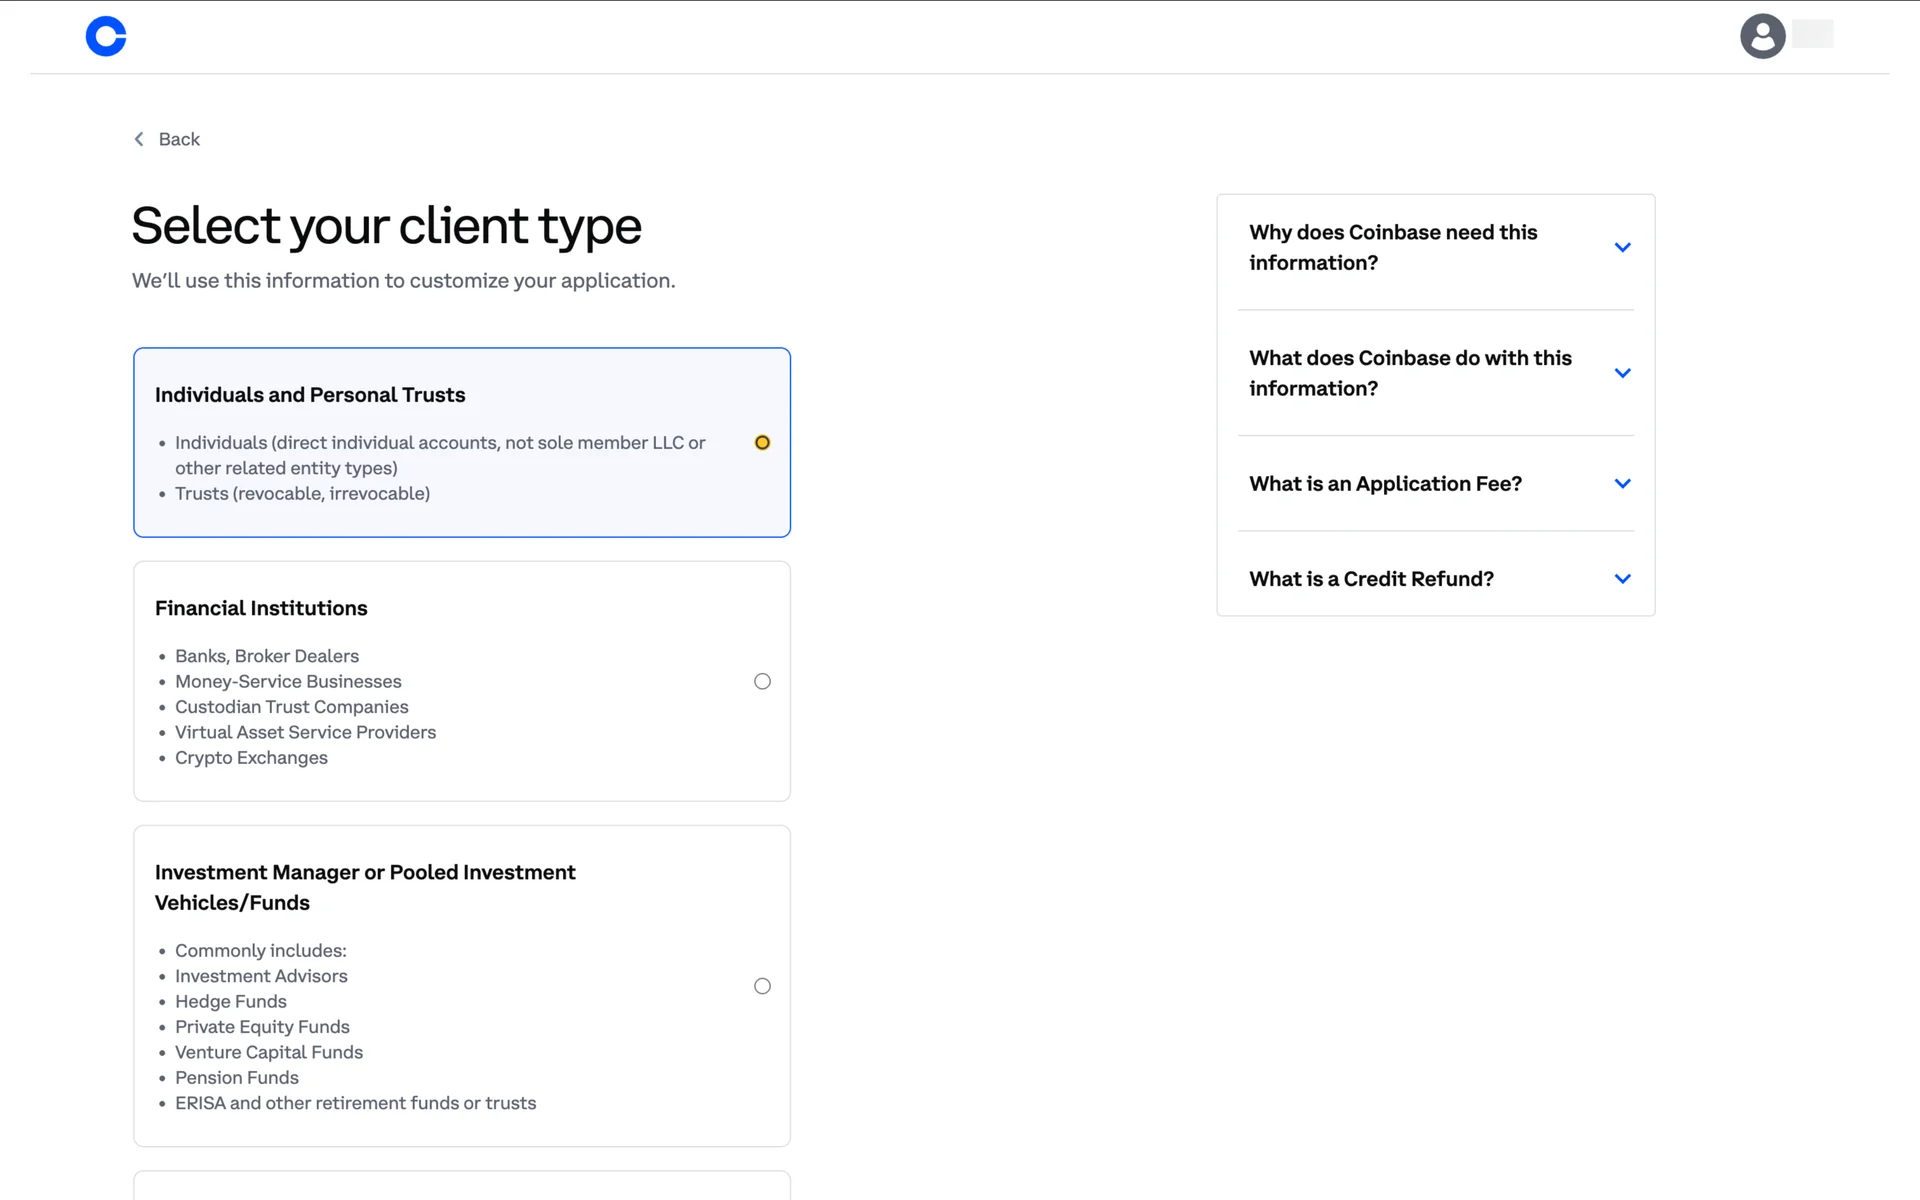1920x1200 pixels.
Task: Click the Coinbase logo icon
Action: [106, 37]
